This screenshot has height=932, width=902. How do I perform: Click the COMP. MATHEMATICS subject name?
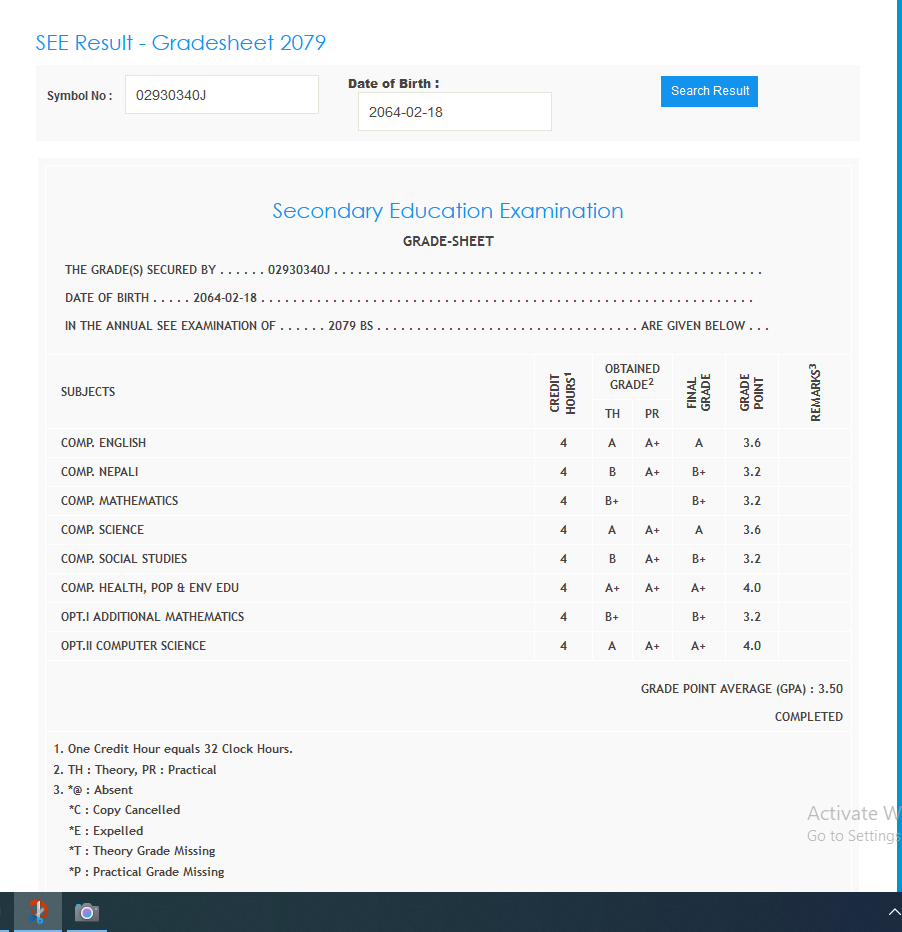(120, 501)
